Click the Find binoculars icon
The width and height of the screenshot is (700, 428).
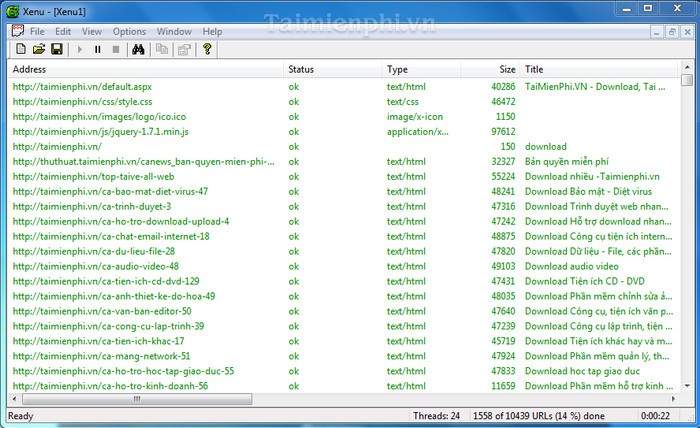point(140,49)
